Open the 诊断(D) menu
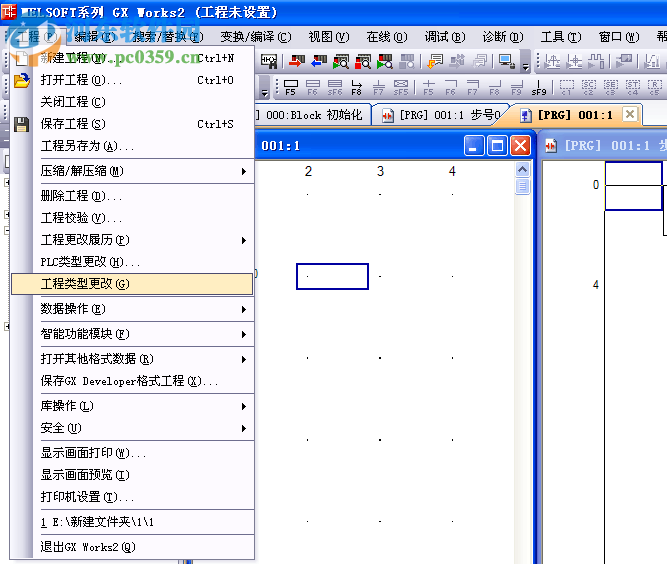The height and width of the screenshot is (564, 667). [502, 37]
